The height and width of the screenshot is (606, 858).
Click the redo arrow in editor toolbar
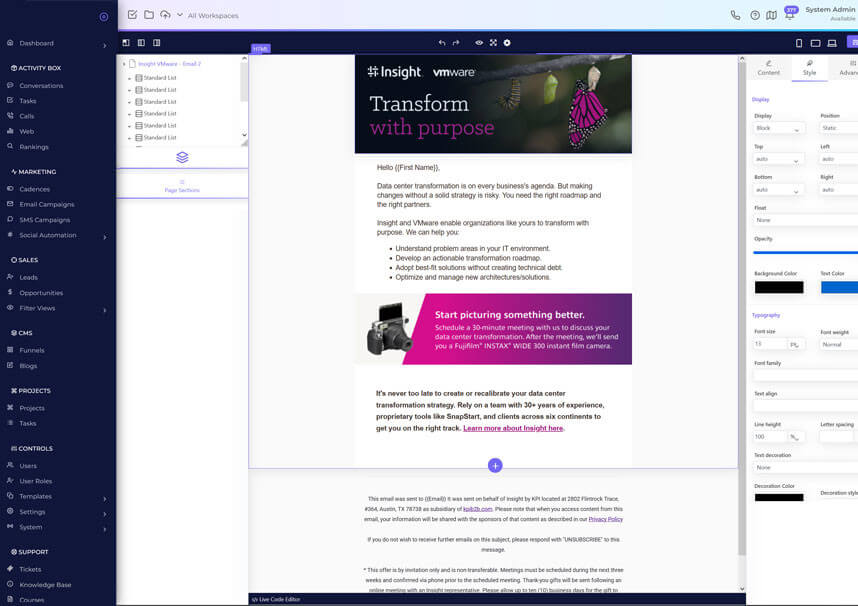456,43
